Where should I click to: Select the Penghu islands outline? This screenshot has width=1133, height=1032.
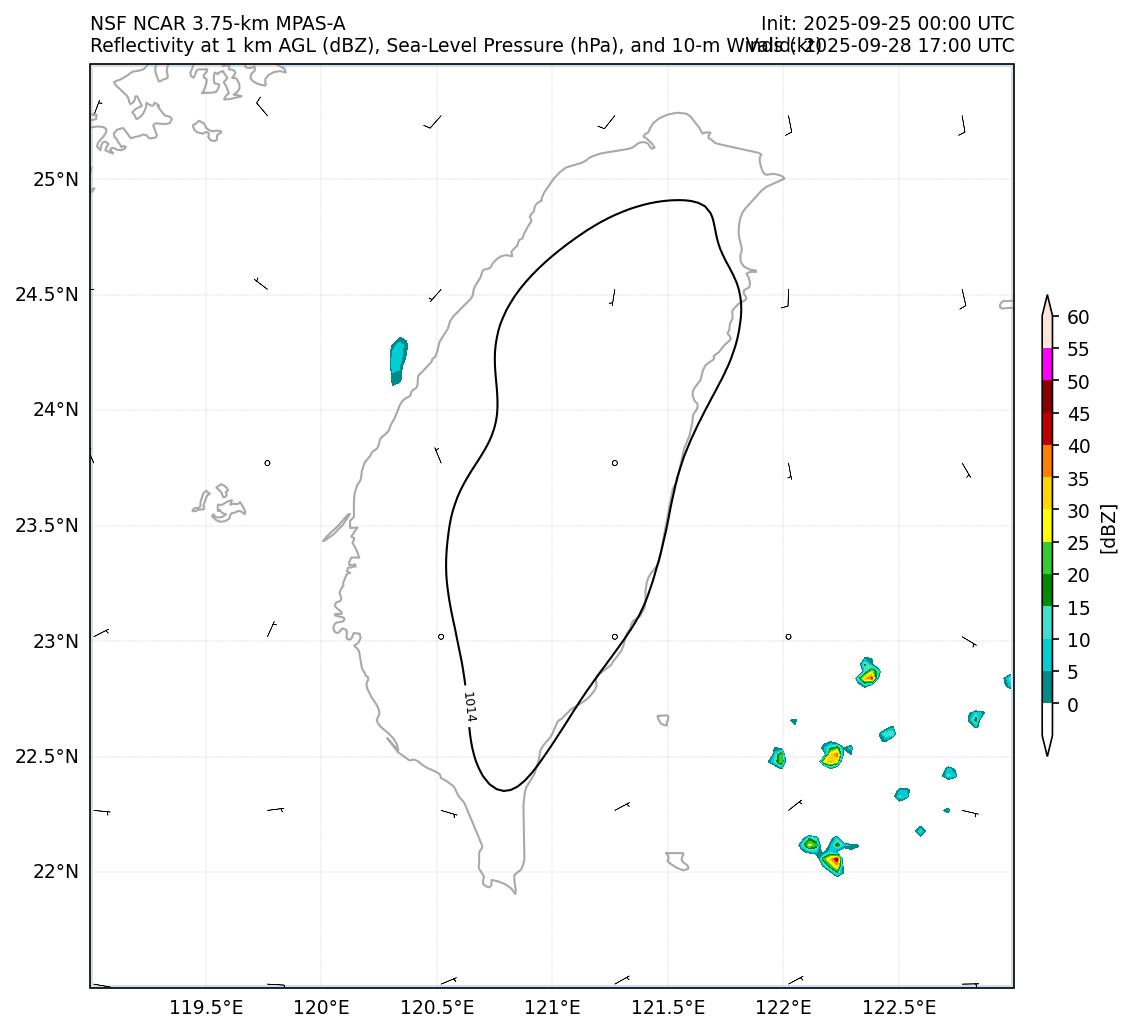(220, 503)
